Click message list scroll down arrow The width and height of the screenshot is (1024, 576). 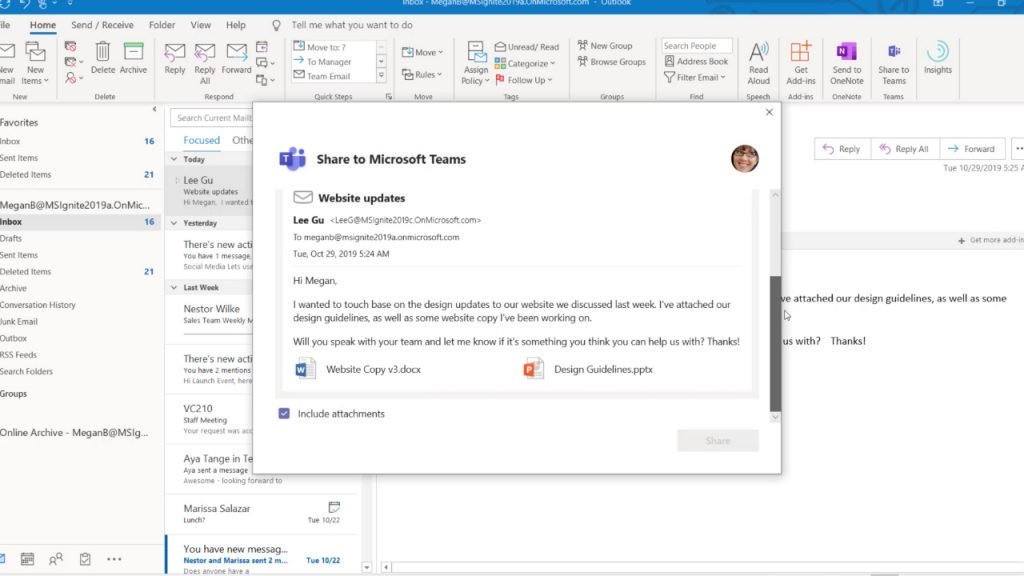366,568
